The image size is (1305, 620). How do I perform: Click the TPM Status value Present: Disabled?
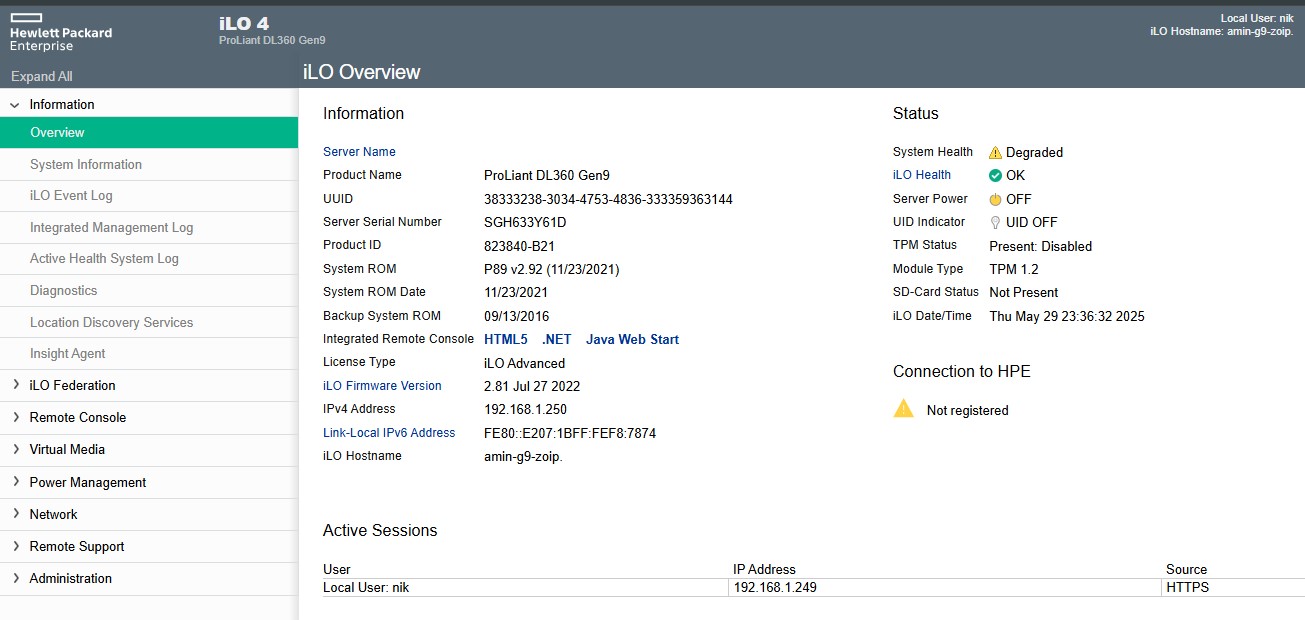[x=1040, y=246]
